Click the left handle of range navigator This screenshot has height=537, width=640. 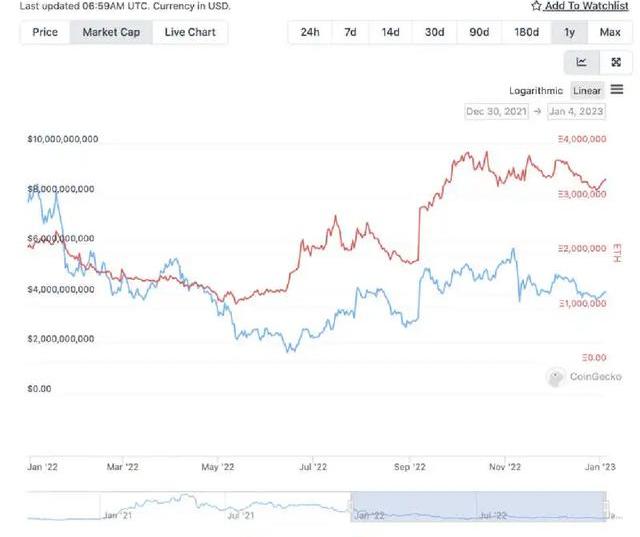point(350,506)
